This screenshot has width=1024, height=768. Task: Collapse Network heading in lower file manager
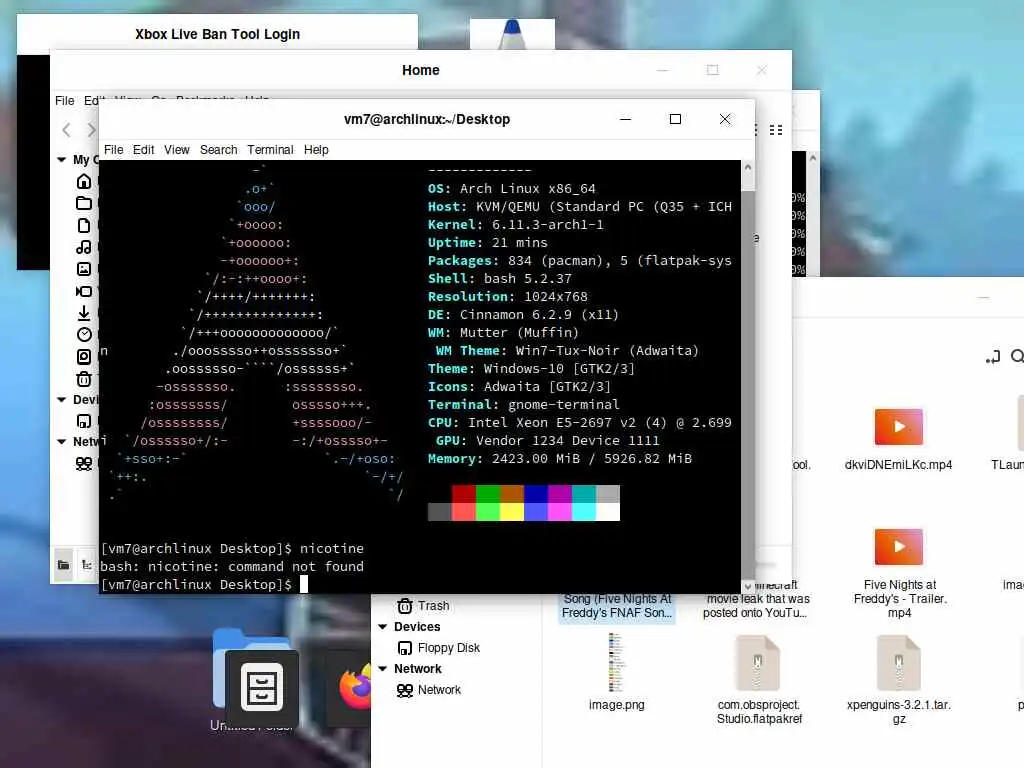tap(383, 669)
